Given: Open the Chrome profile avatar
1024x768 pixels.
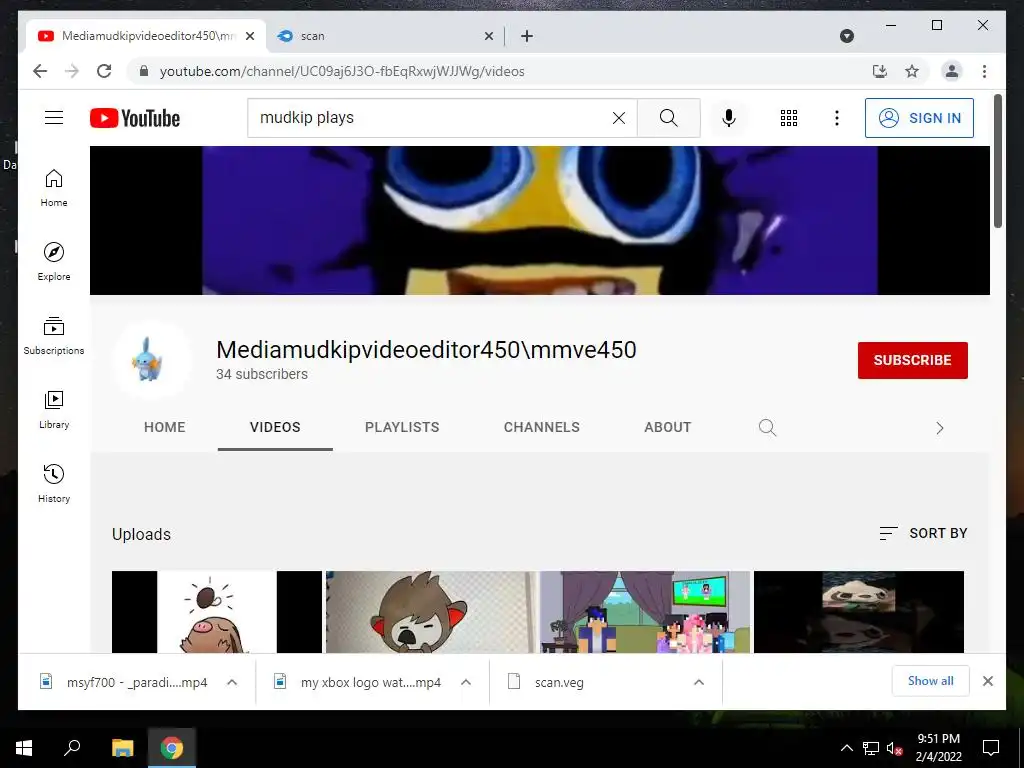Looking at the screenshot, I should (x=952, y=71).
